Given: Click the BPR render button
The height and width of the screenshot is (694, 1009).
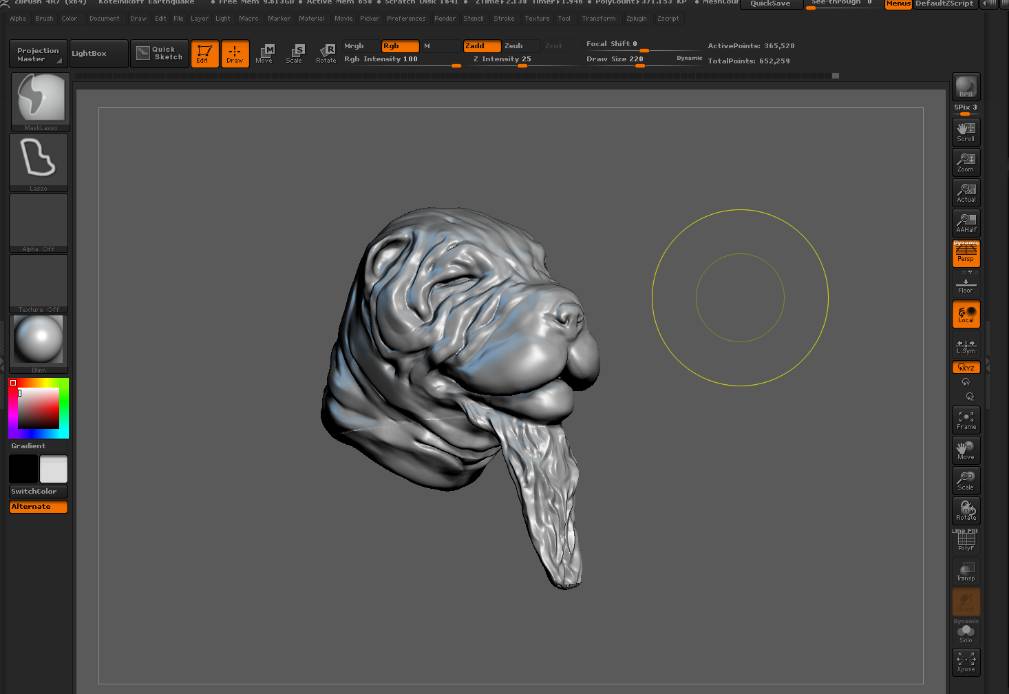Looking at the screenshot, I should coord(966,87).
